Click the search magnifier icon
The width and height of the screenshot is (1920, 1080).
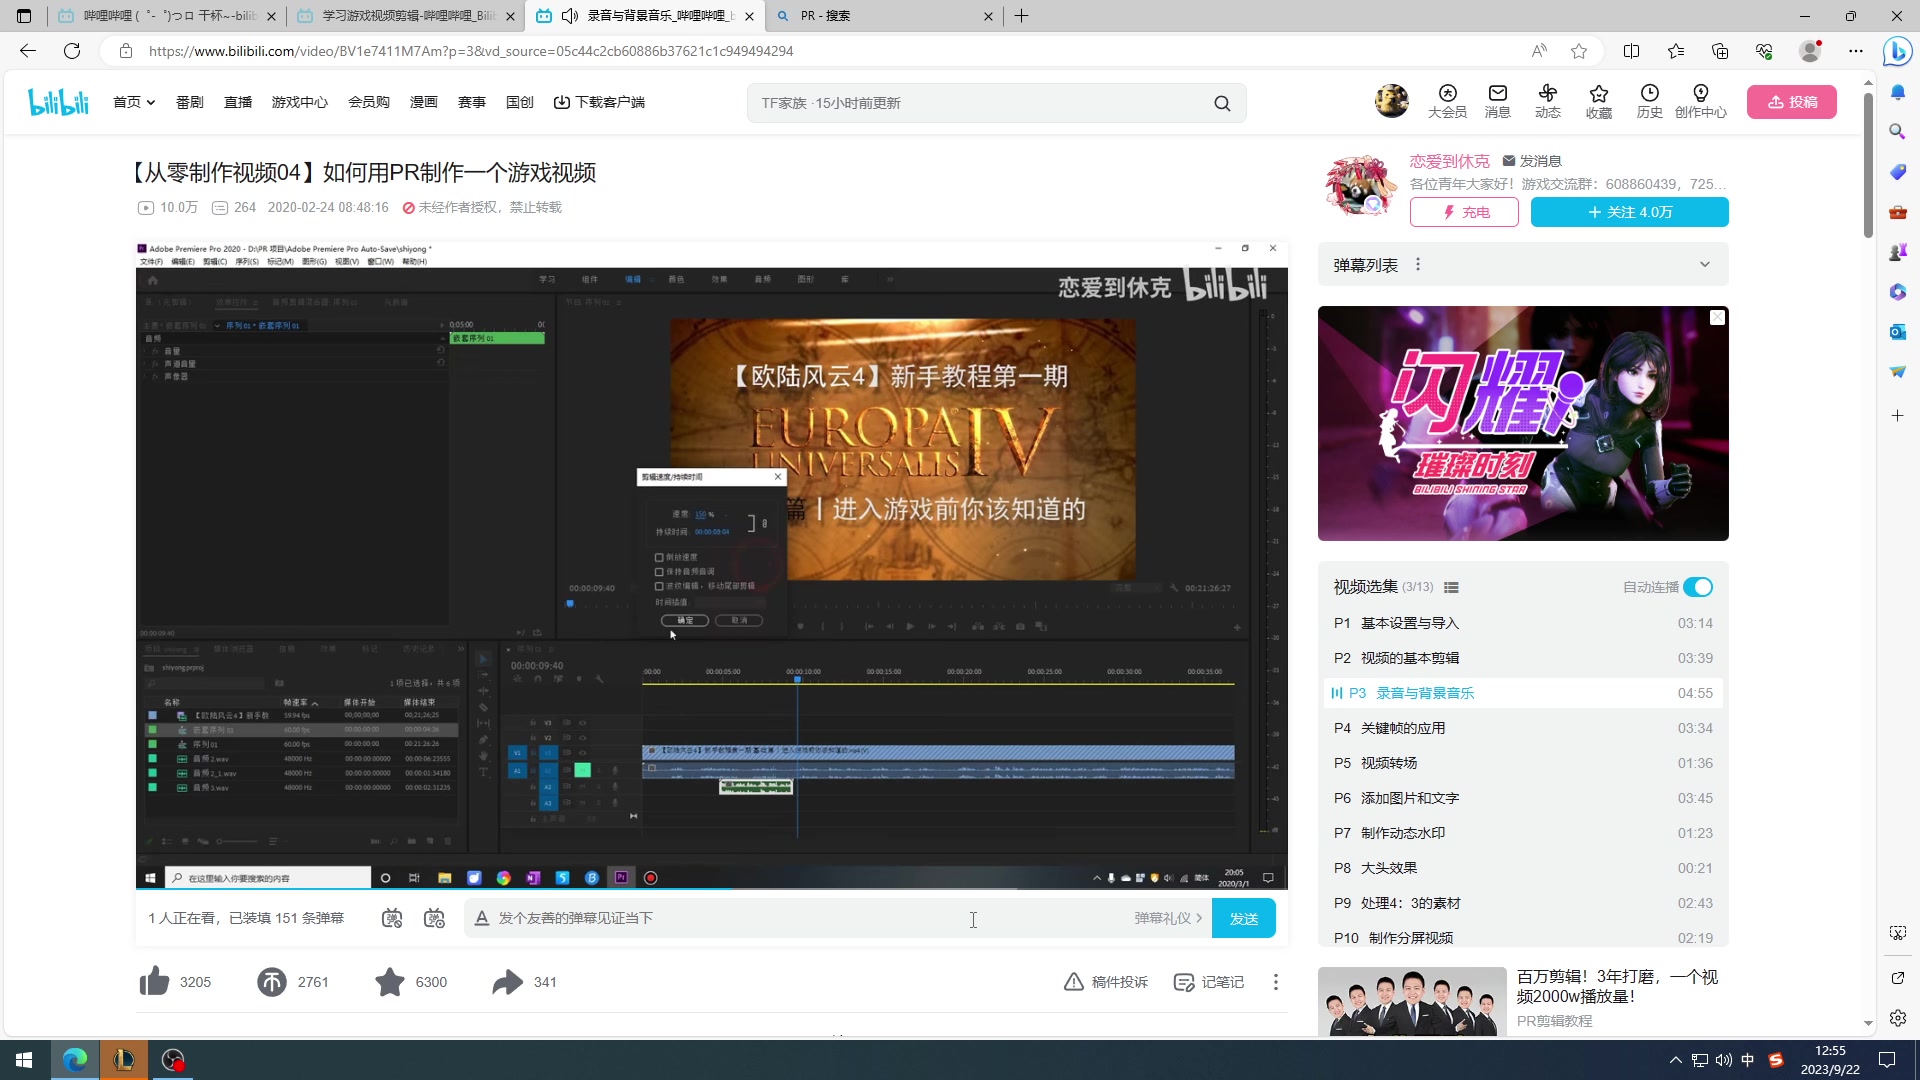[1222, 103]
